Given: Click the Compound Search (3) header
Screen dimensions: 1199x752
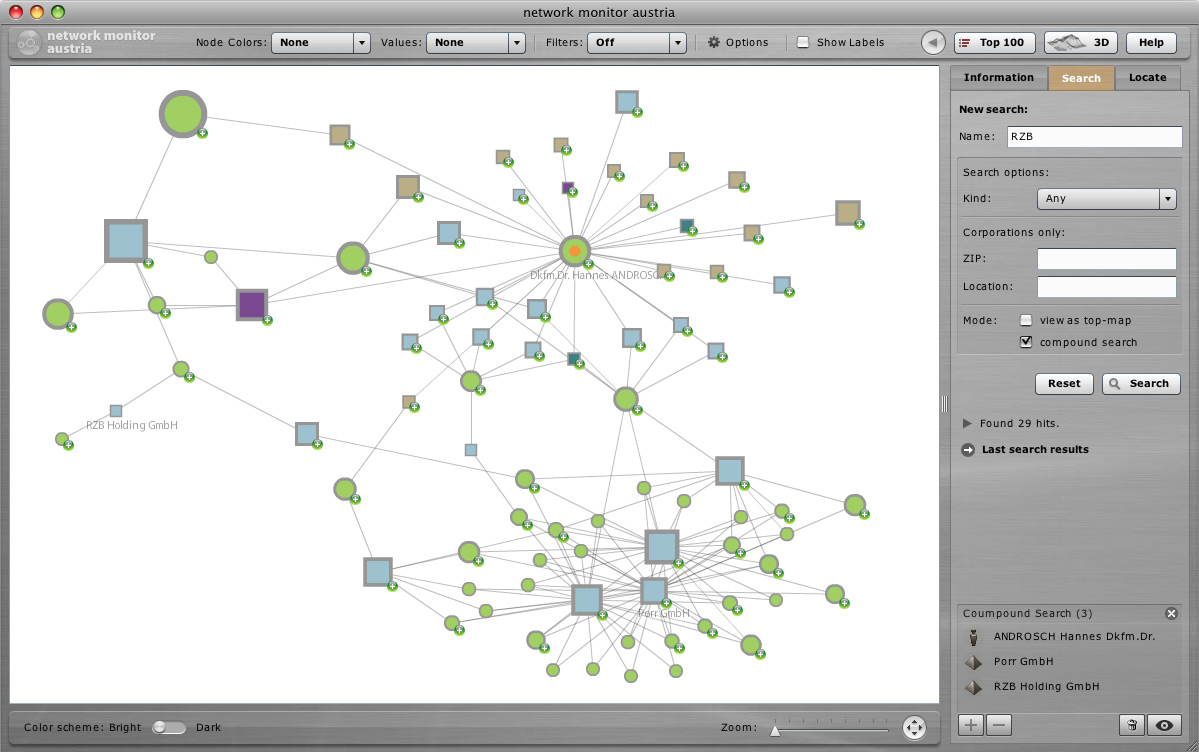Looking at the screenshot, I should tap(1028, 614).
